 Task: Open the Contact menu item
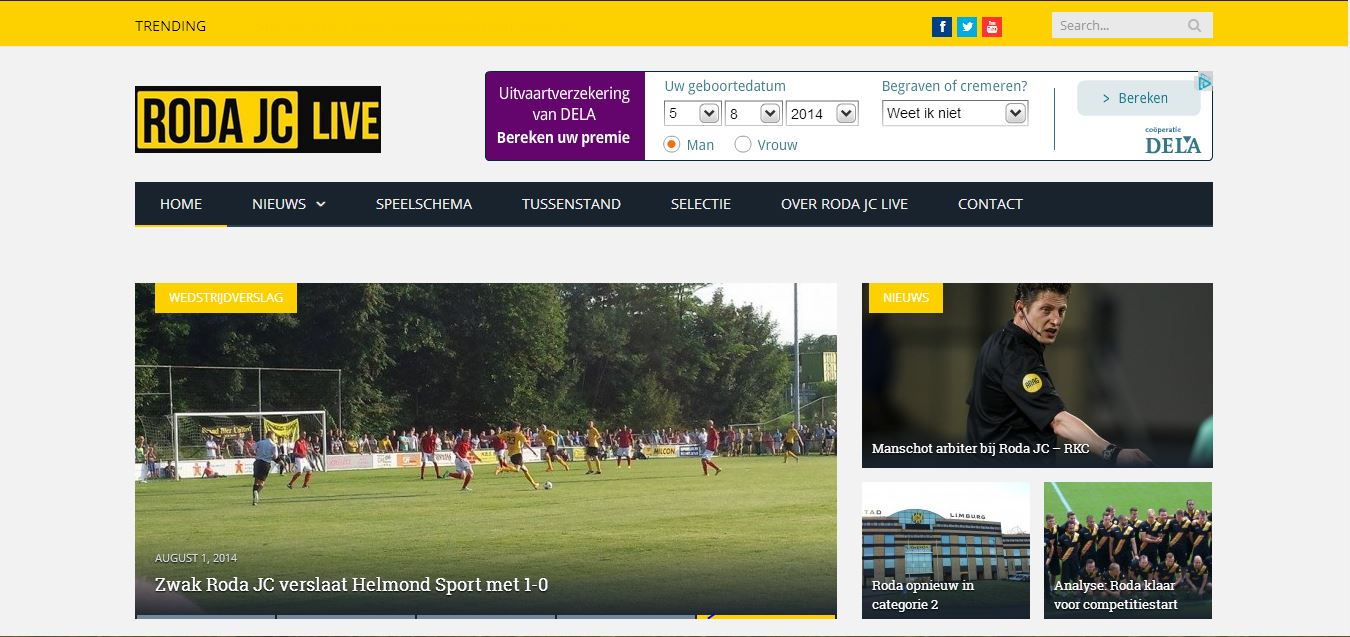(x=990, y=204)
